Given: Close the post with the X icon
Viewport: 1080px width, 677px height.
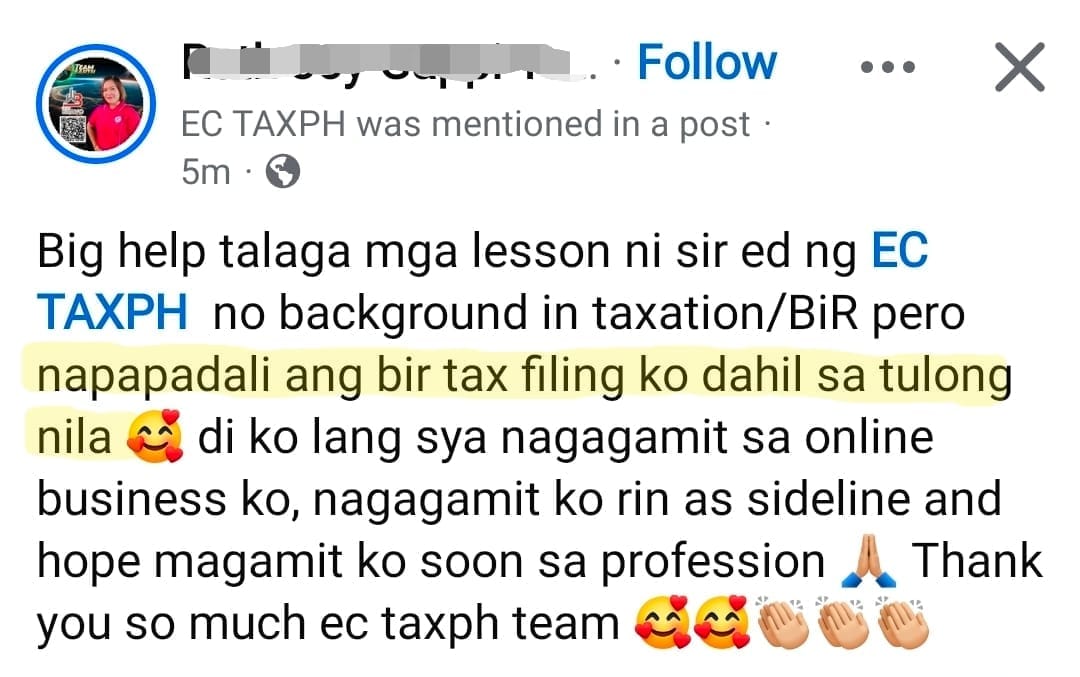Looking at the screenshot, I should click(x=1019, y=67).
